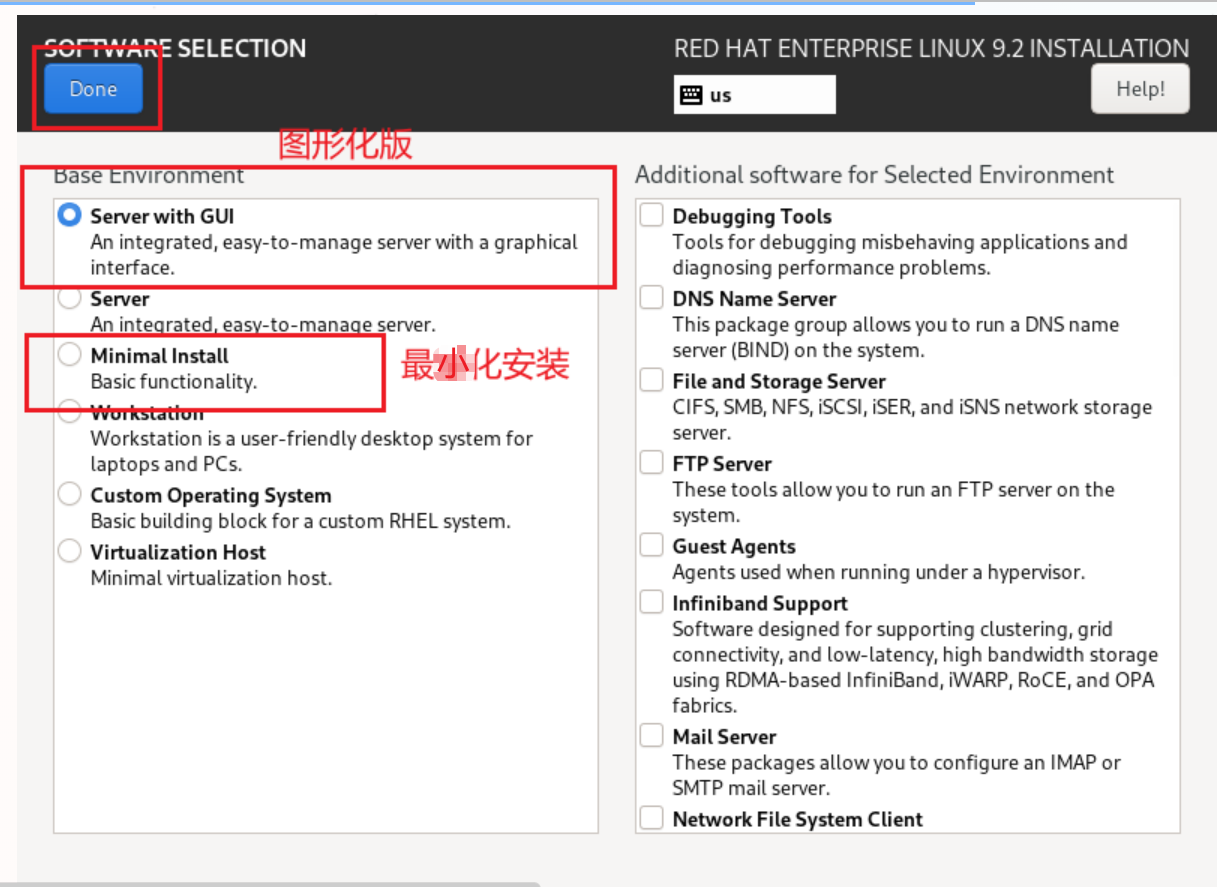
Task: Click 'Agents used when running under a hypervisor.'
Action: click(x=878, y=573)
